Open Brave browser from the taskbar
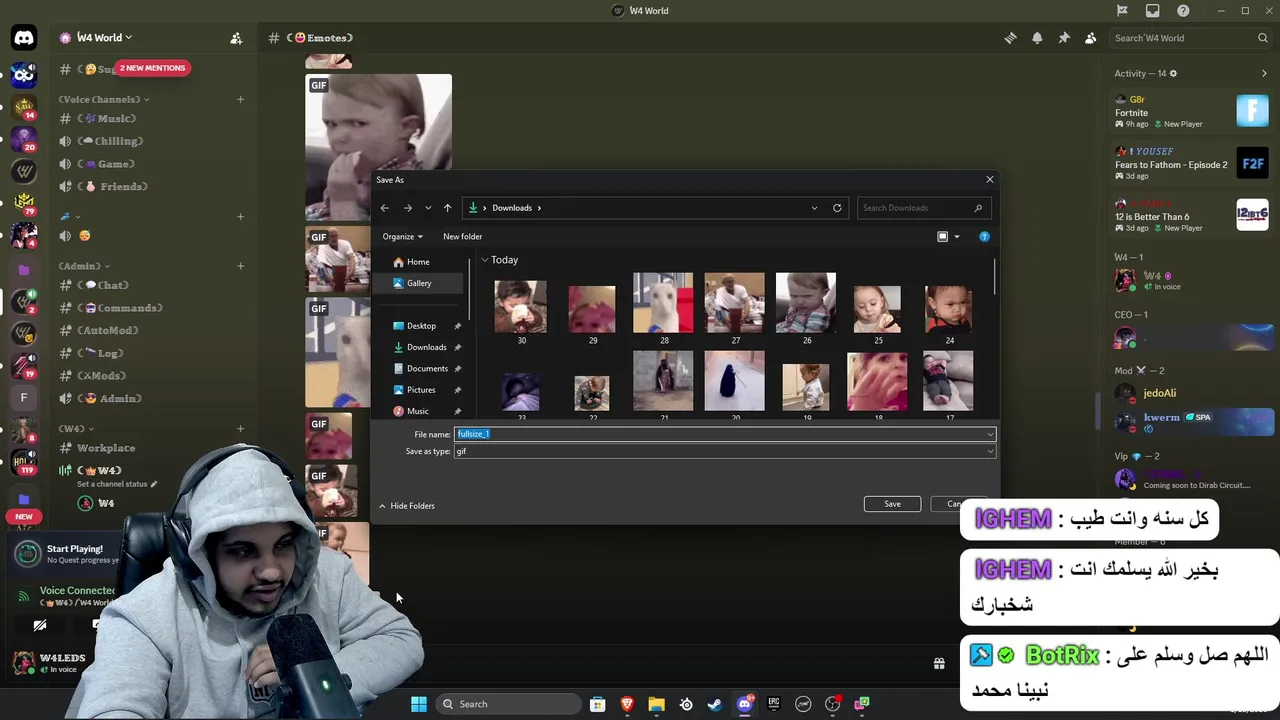Screen dimensions: 1280x720 (x=627, y=704)
